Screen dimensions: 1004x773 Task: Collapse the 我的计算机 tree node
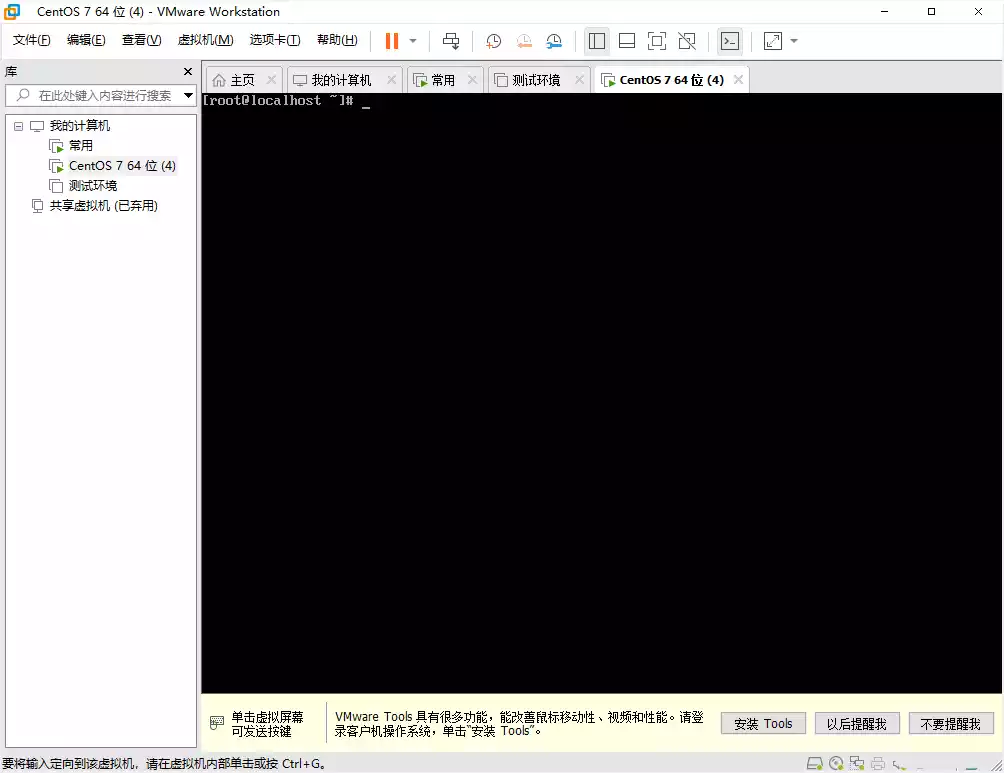18,126
